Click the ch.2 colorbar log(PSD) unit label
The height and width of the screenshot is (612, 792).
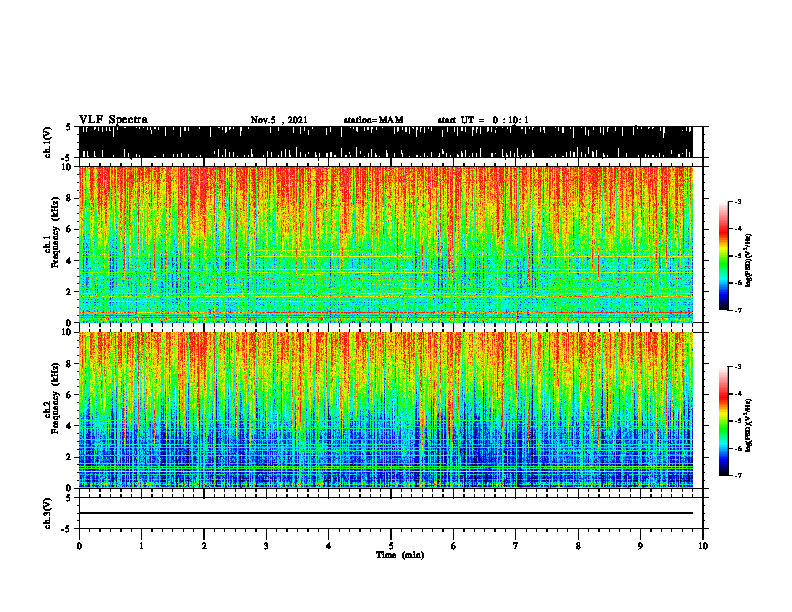pos(749,426)
